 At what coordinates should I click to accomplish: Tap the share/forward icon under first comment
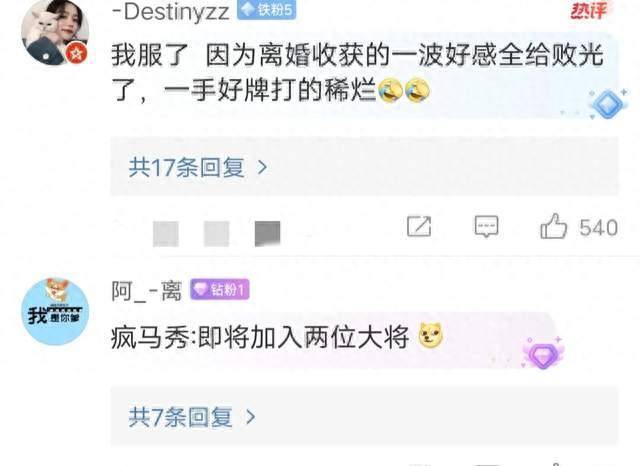pos(419,226)
